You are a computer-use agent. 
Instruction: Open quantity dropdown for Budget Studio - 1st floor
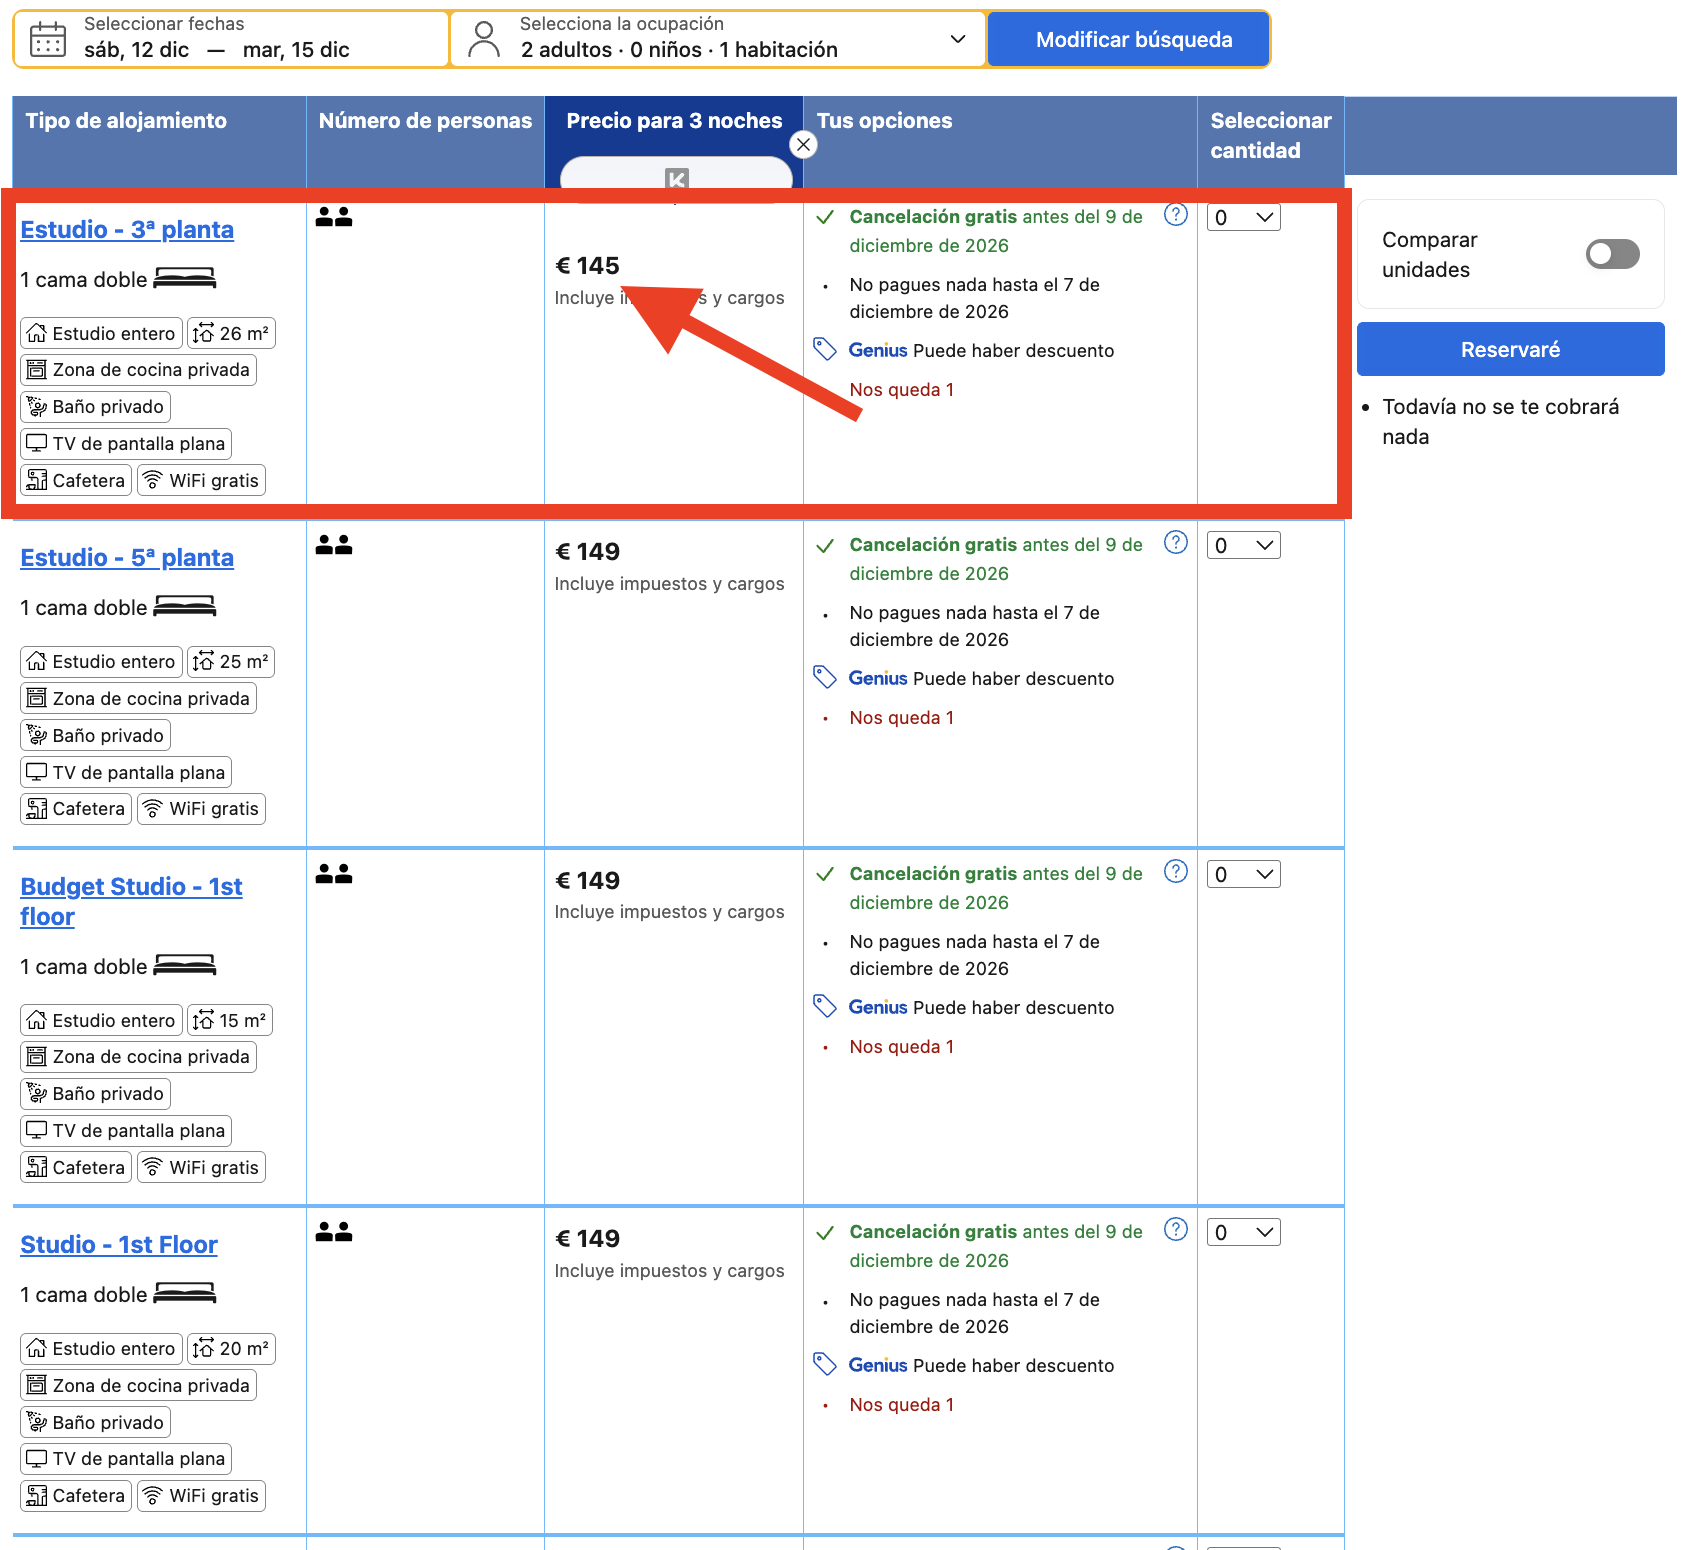(1243, 874)
